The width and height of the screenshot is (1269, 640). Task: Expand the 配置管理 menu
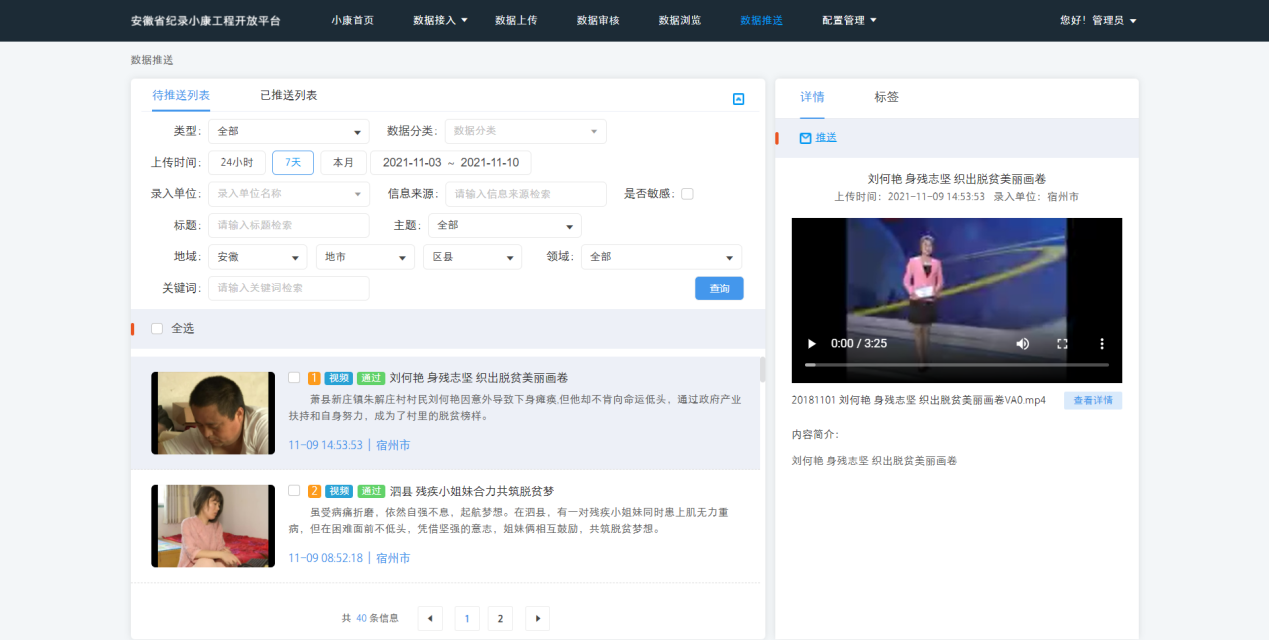coord(849,20)
